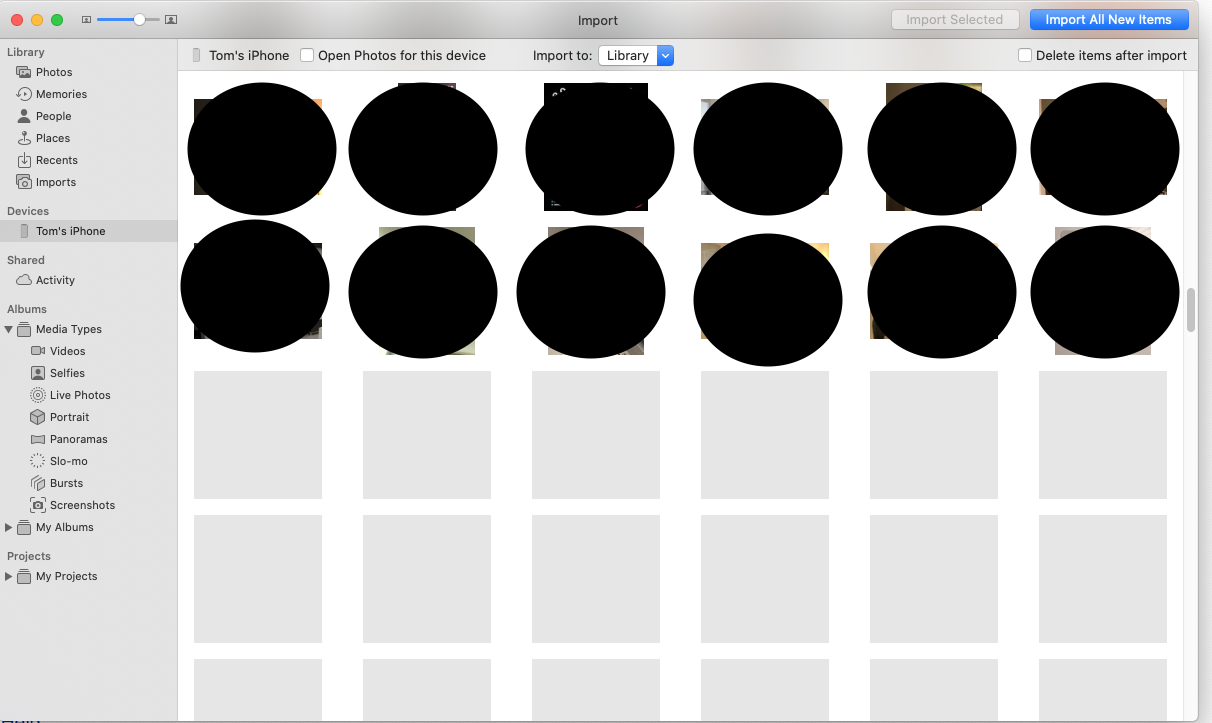Click the Bursts stacked photos icon
This screenshot has height=723, width=1212.
click(x=38, y=483)
